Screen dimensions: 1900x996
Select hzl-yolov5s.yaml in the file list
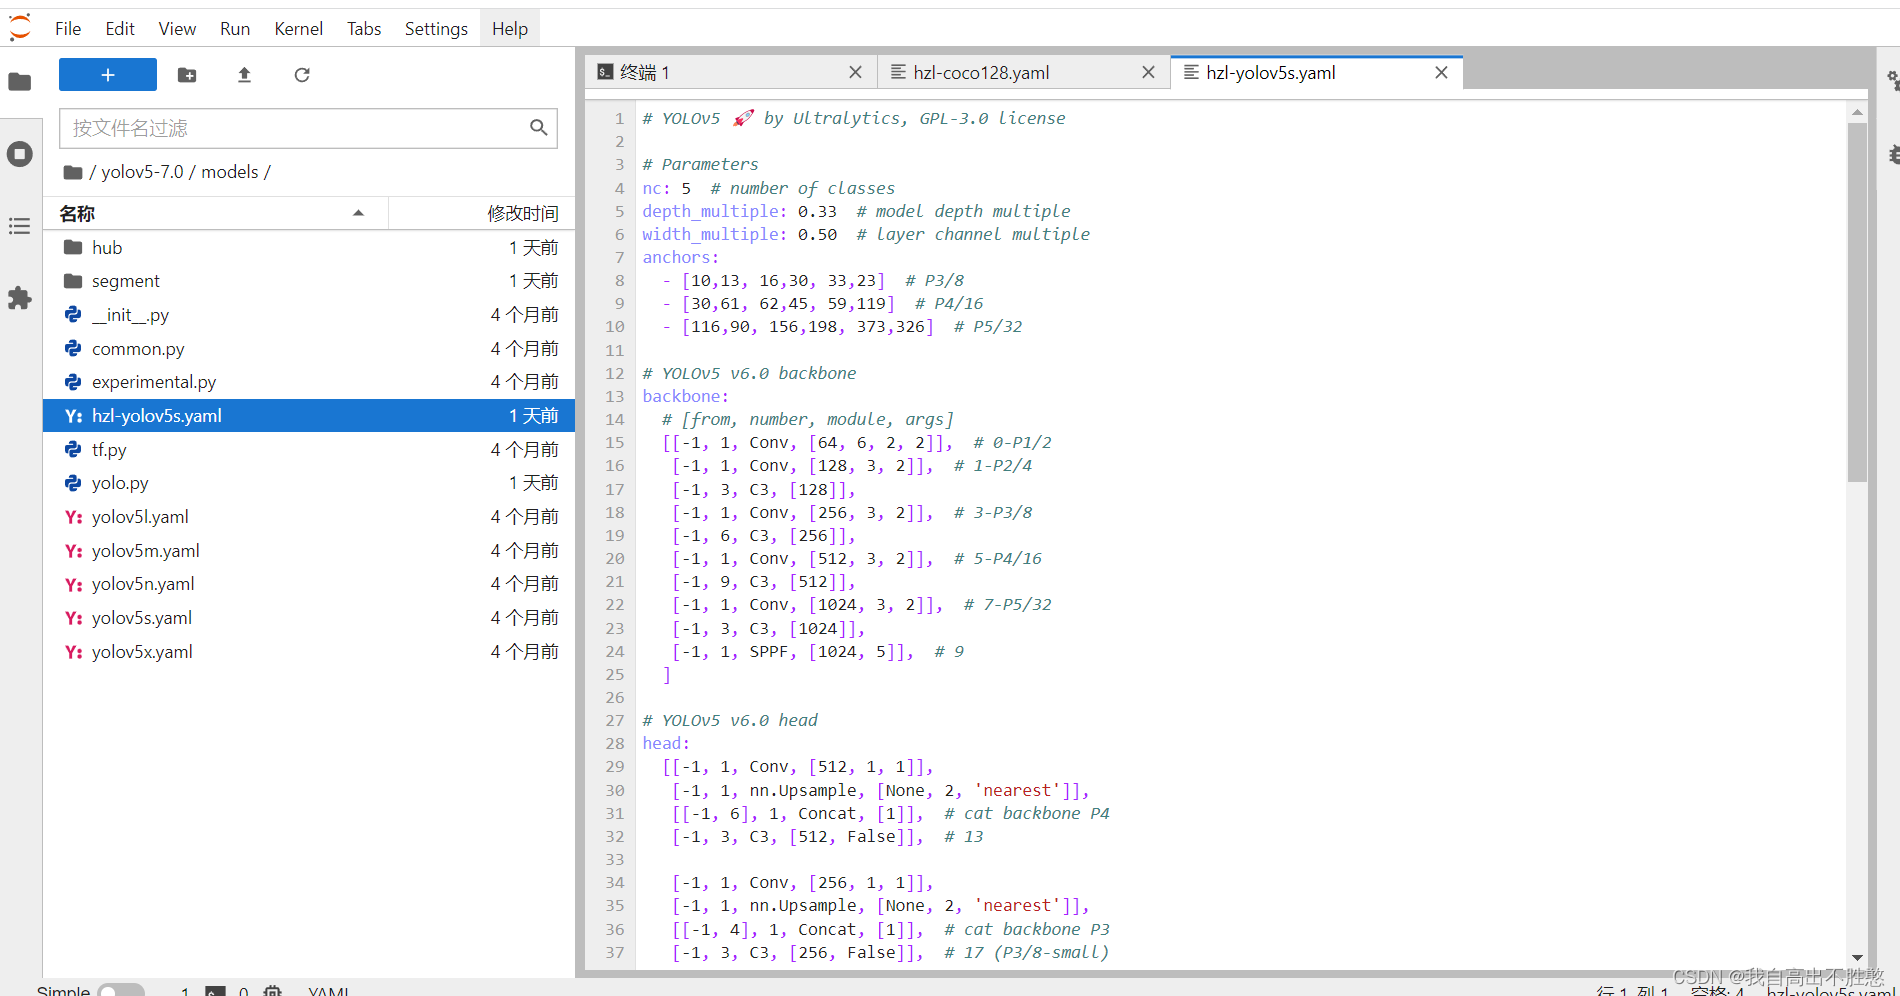coord(309,416)
